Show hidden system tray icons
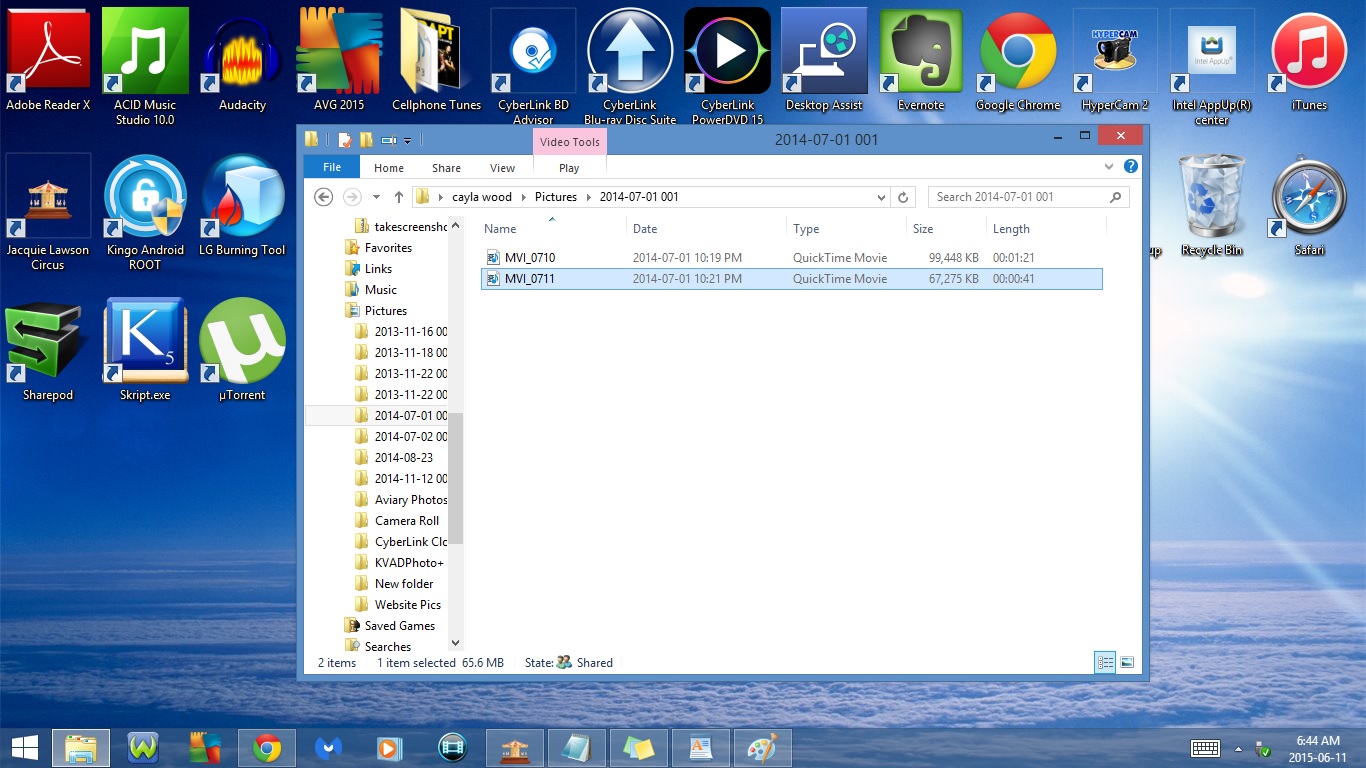 (x=1239, y=748)
